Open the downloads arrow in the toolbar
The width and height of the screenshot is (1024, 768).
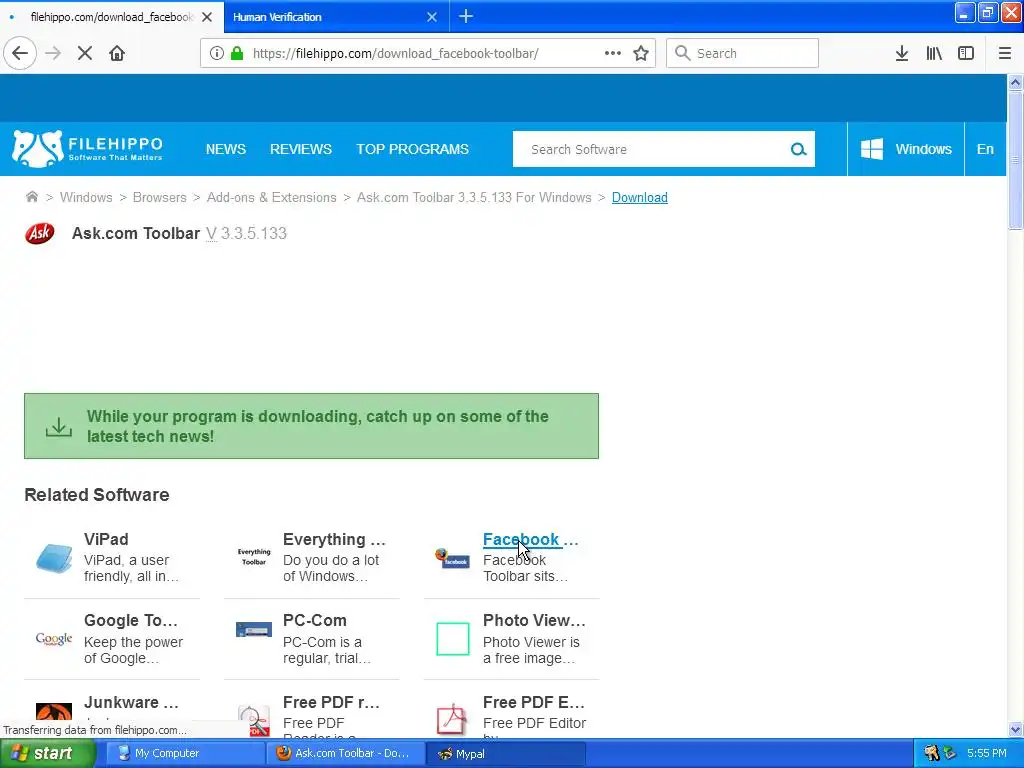902,53
